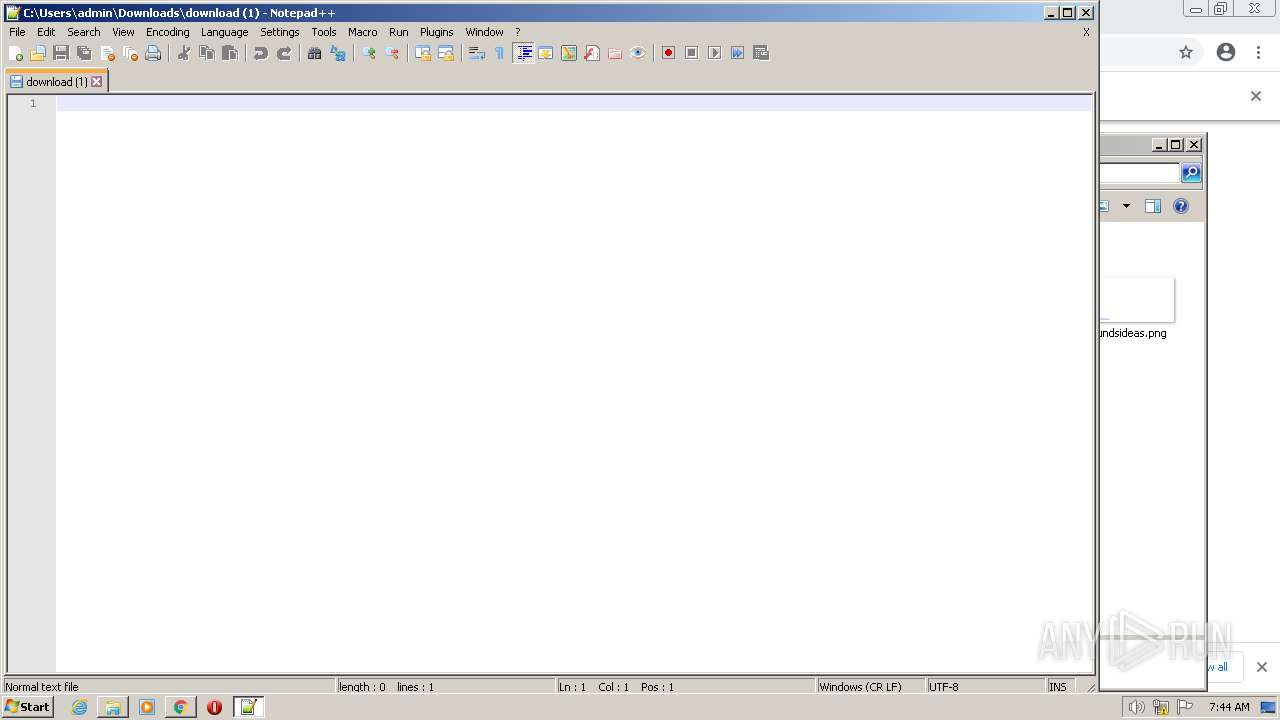Open the Plugins menu
Screen dimensions: 1280x720
point(437,32)
